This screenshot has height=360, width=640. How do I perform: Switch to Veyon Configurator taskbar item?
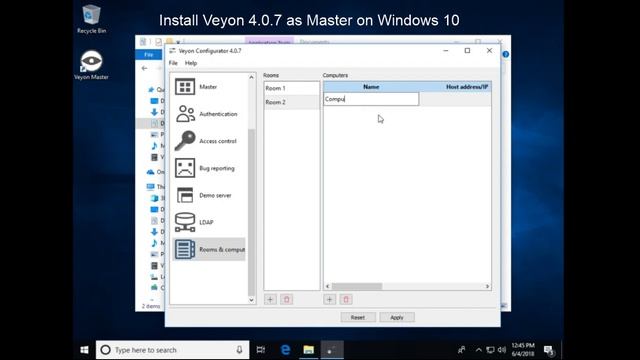click(332, 350)
